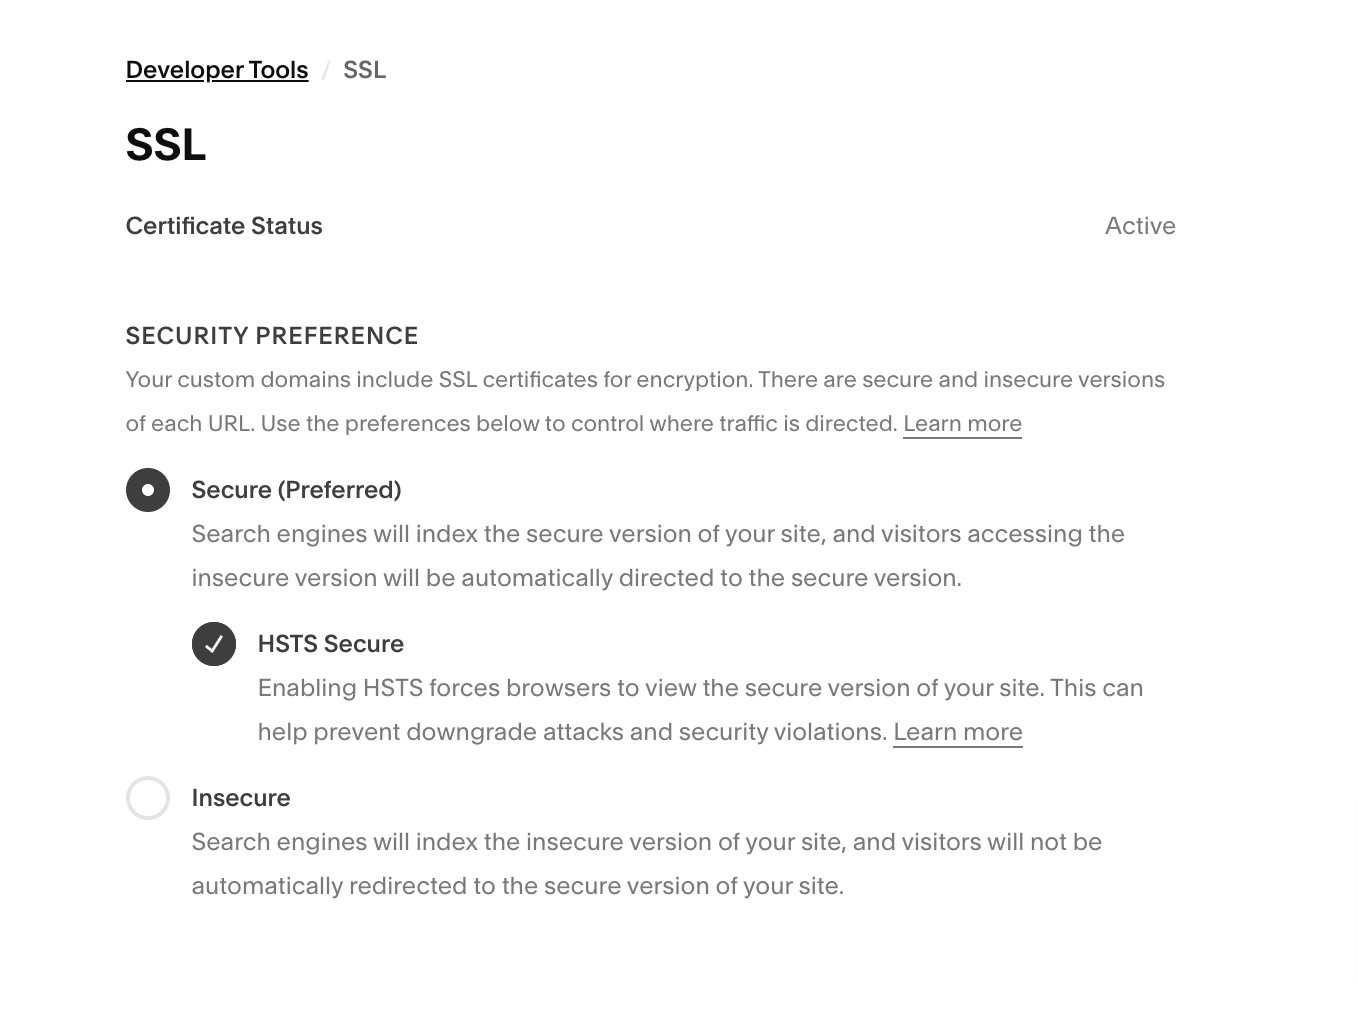
Task: Click the custom domains SSL intro paragraph
Action: [x=645, y=402]
